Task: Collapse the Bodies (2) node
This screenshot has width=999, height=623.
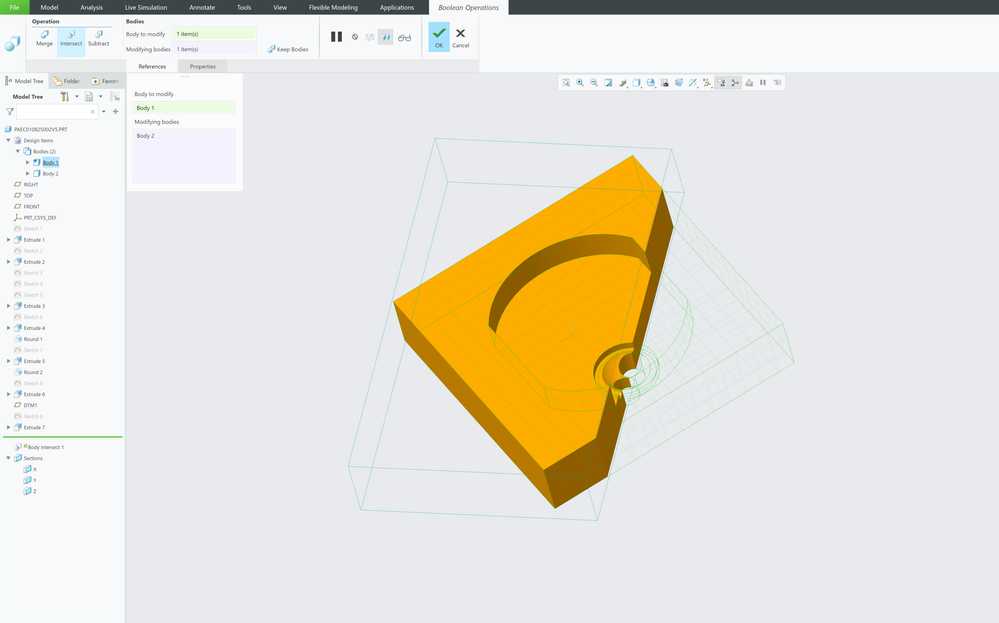Action: tap(18, 152)
